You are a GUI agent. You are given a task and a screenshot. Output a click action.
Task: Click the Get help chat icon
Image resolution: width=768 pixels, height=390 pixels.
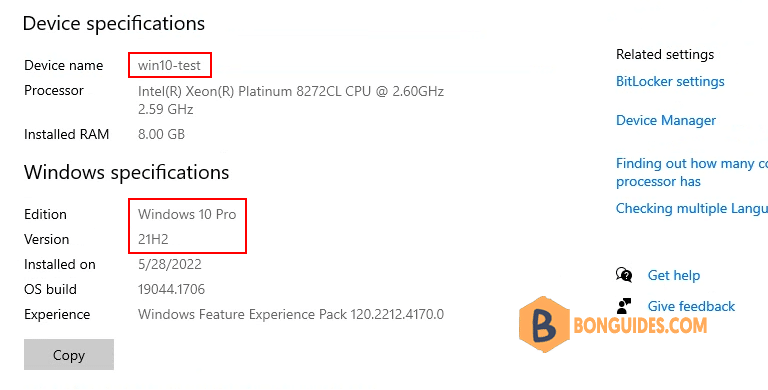coord(624,275)
